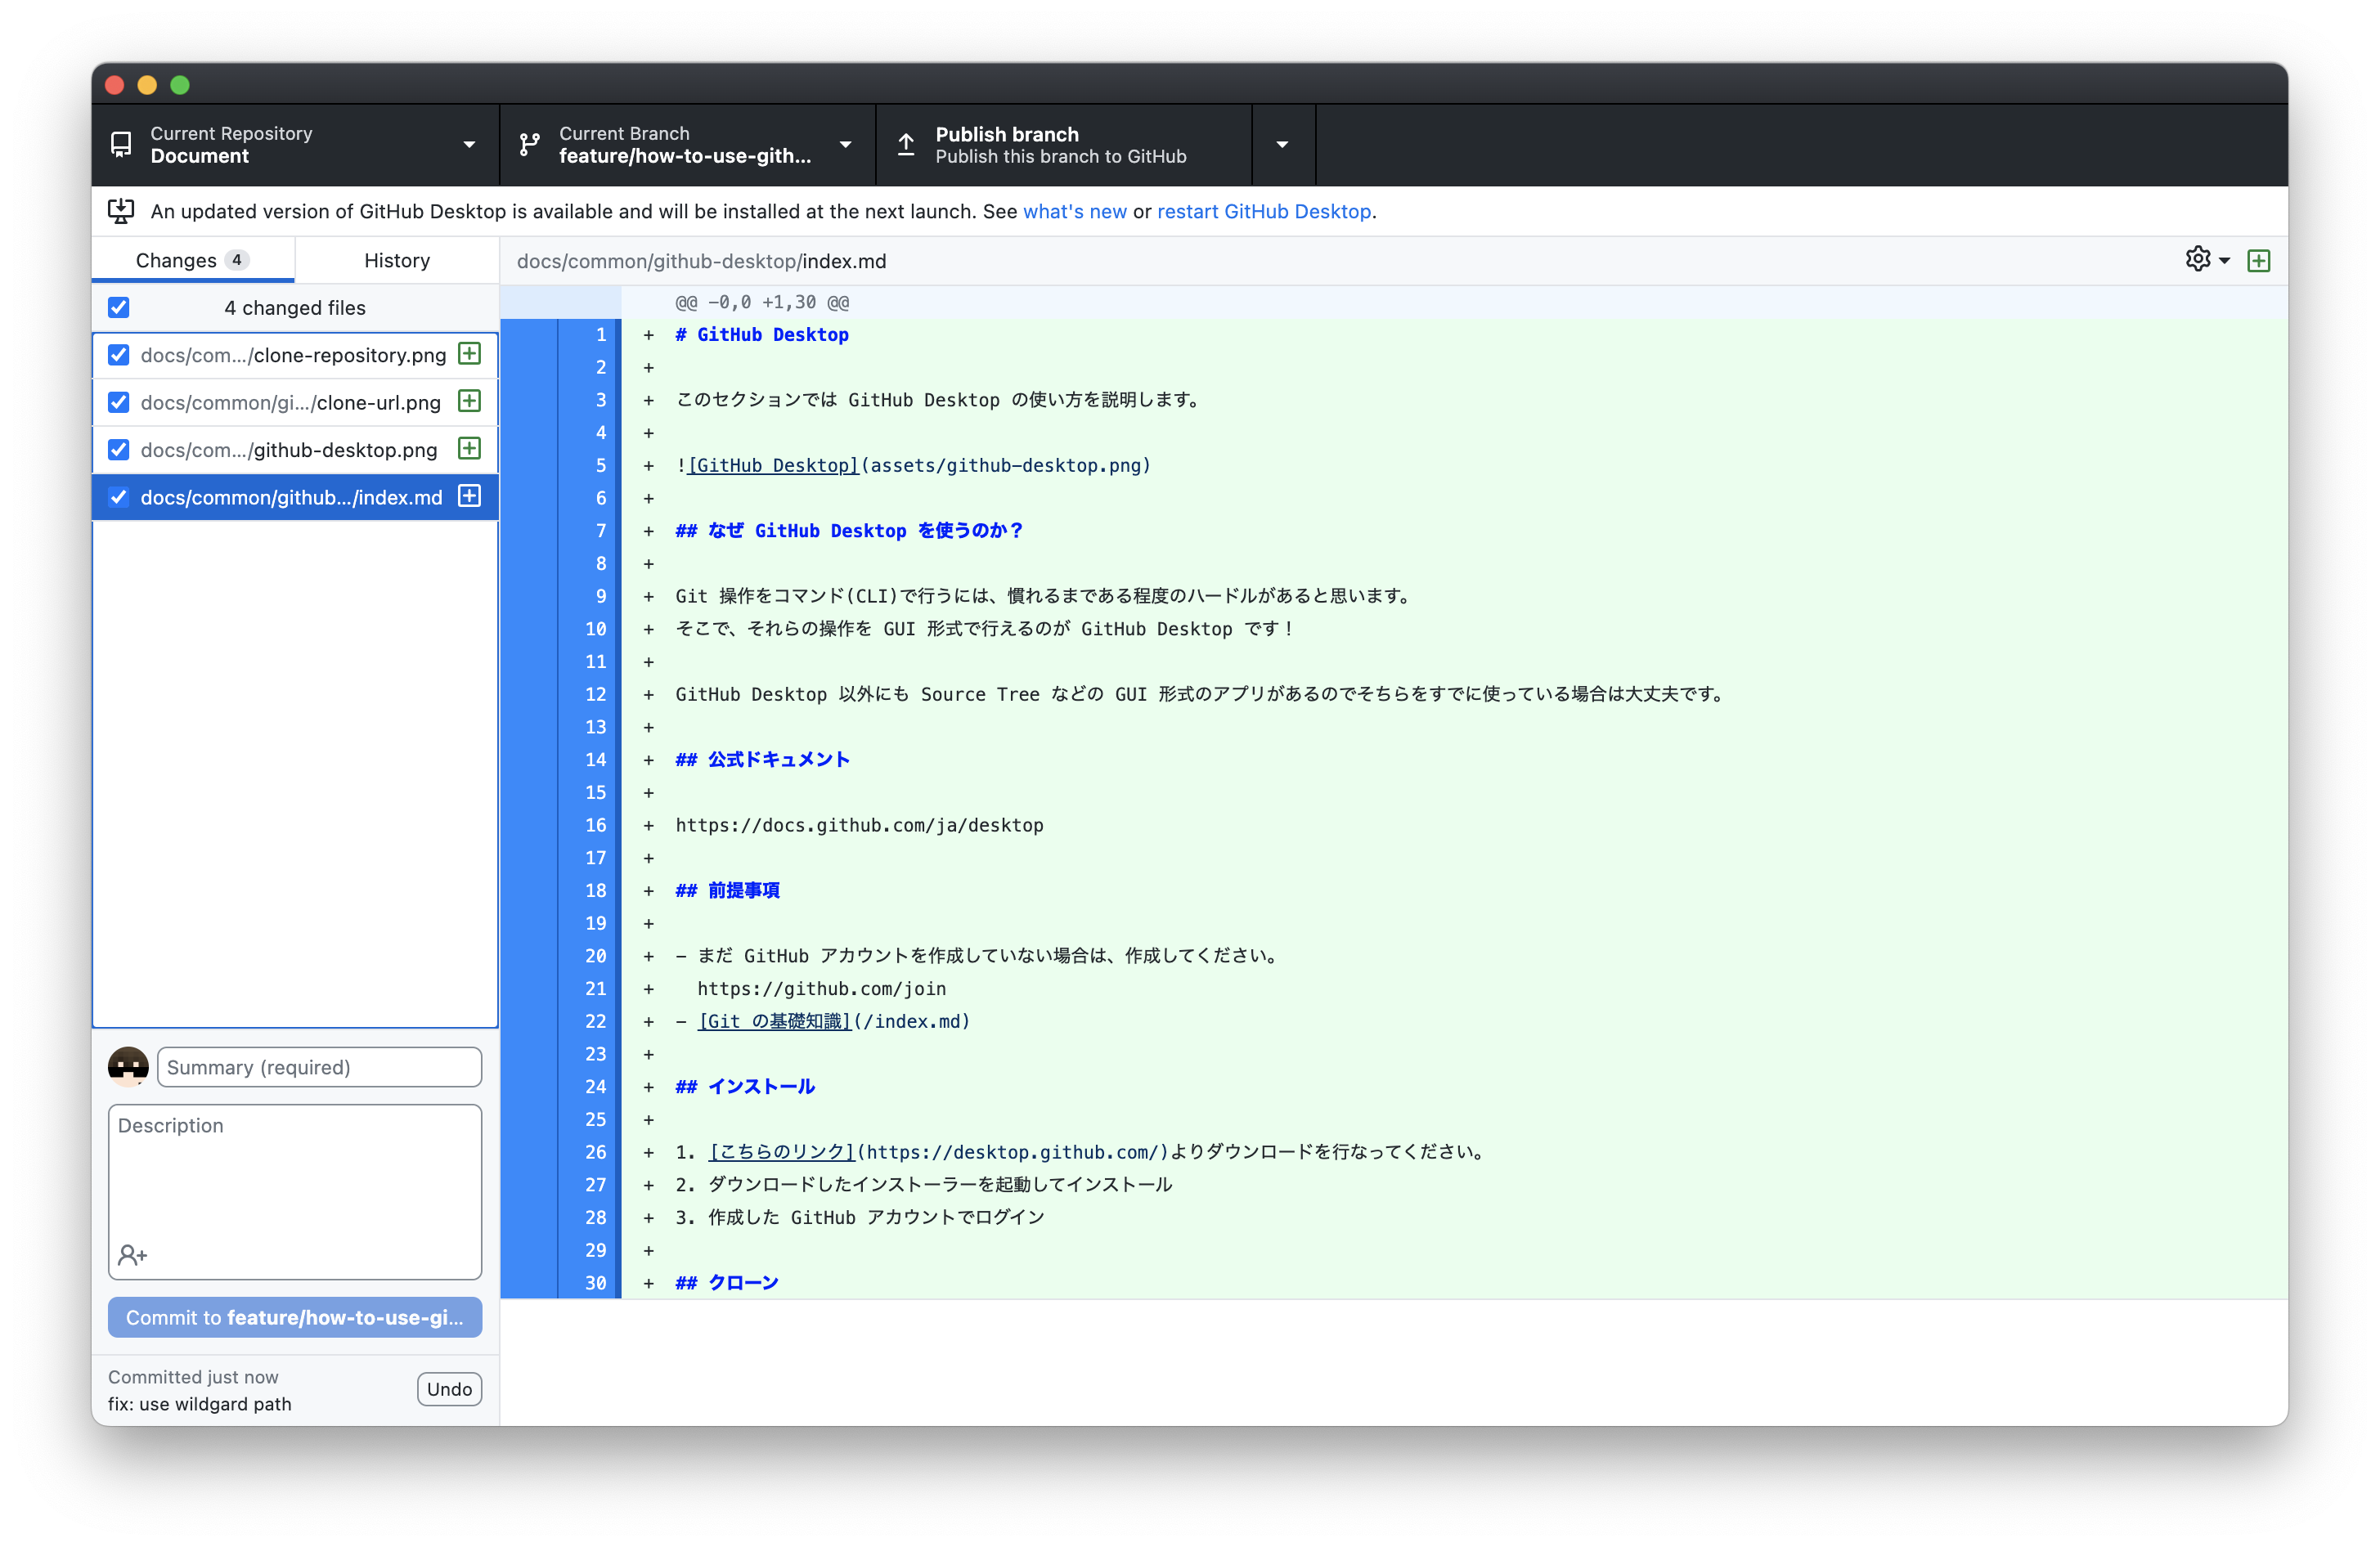This screenshot has height=1547, width=2380.
Task: Click the update available download icon
Action: click(121, 211)
